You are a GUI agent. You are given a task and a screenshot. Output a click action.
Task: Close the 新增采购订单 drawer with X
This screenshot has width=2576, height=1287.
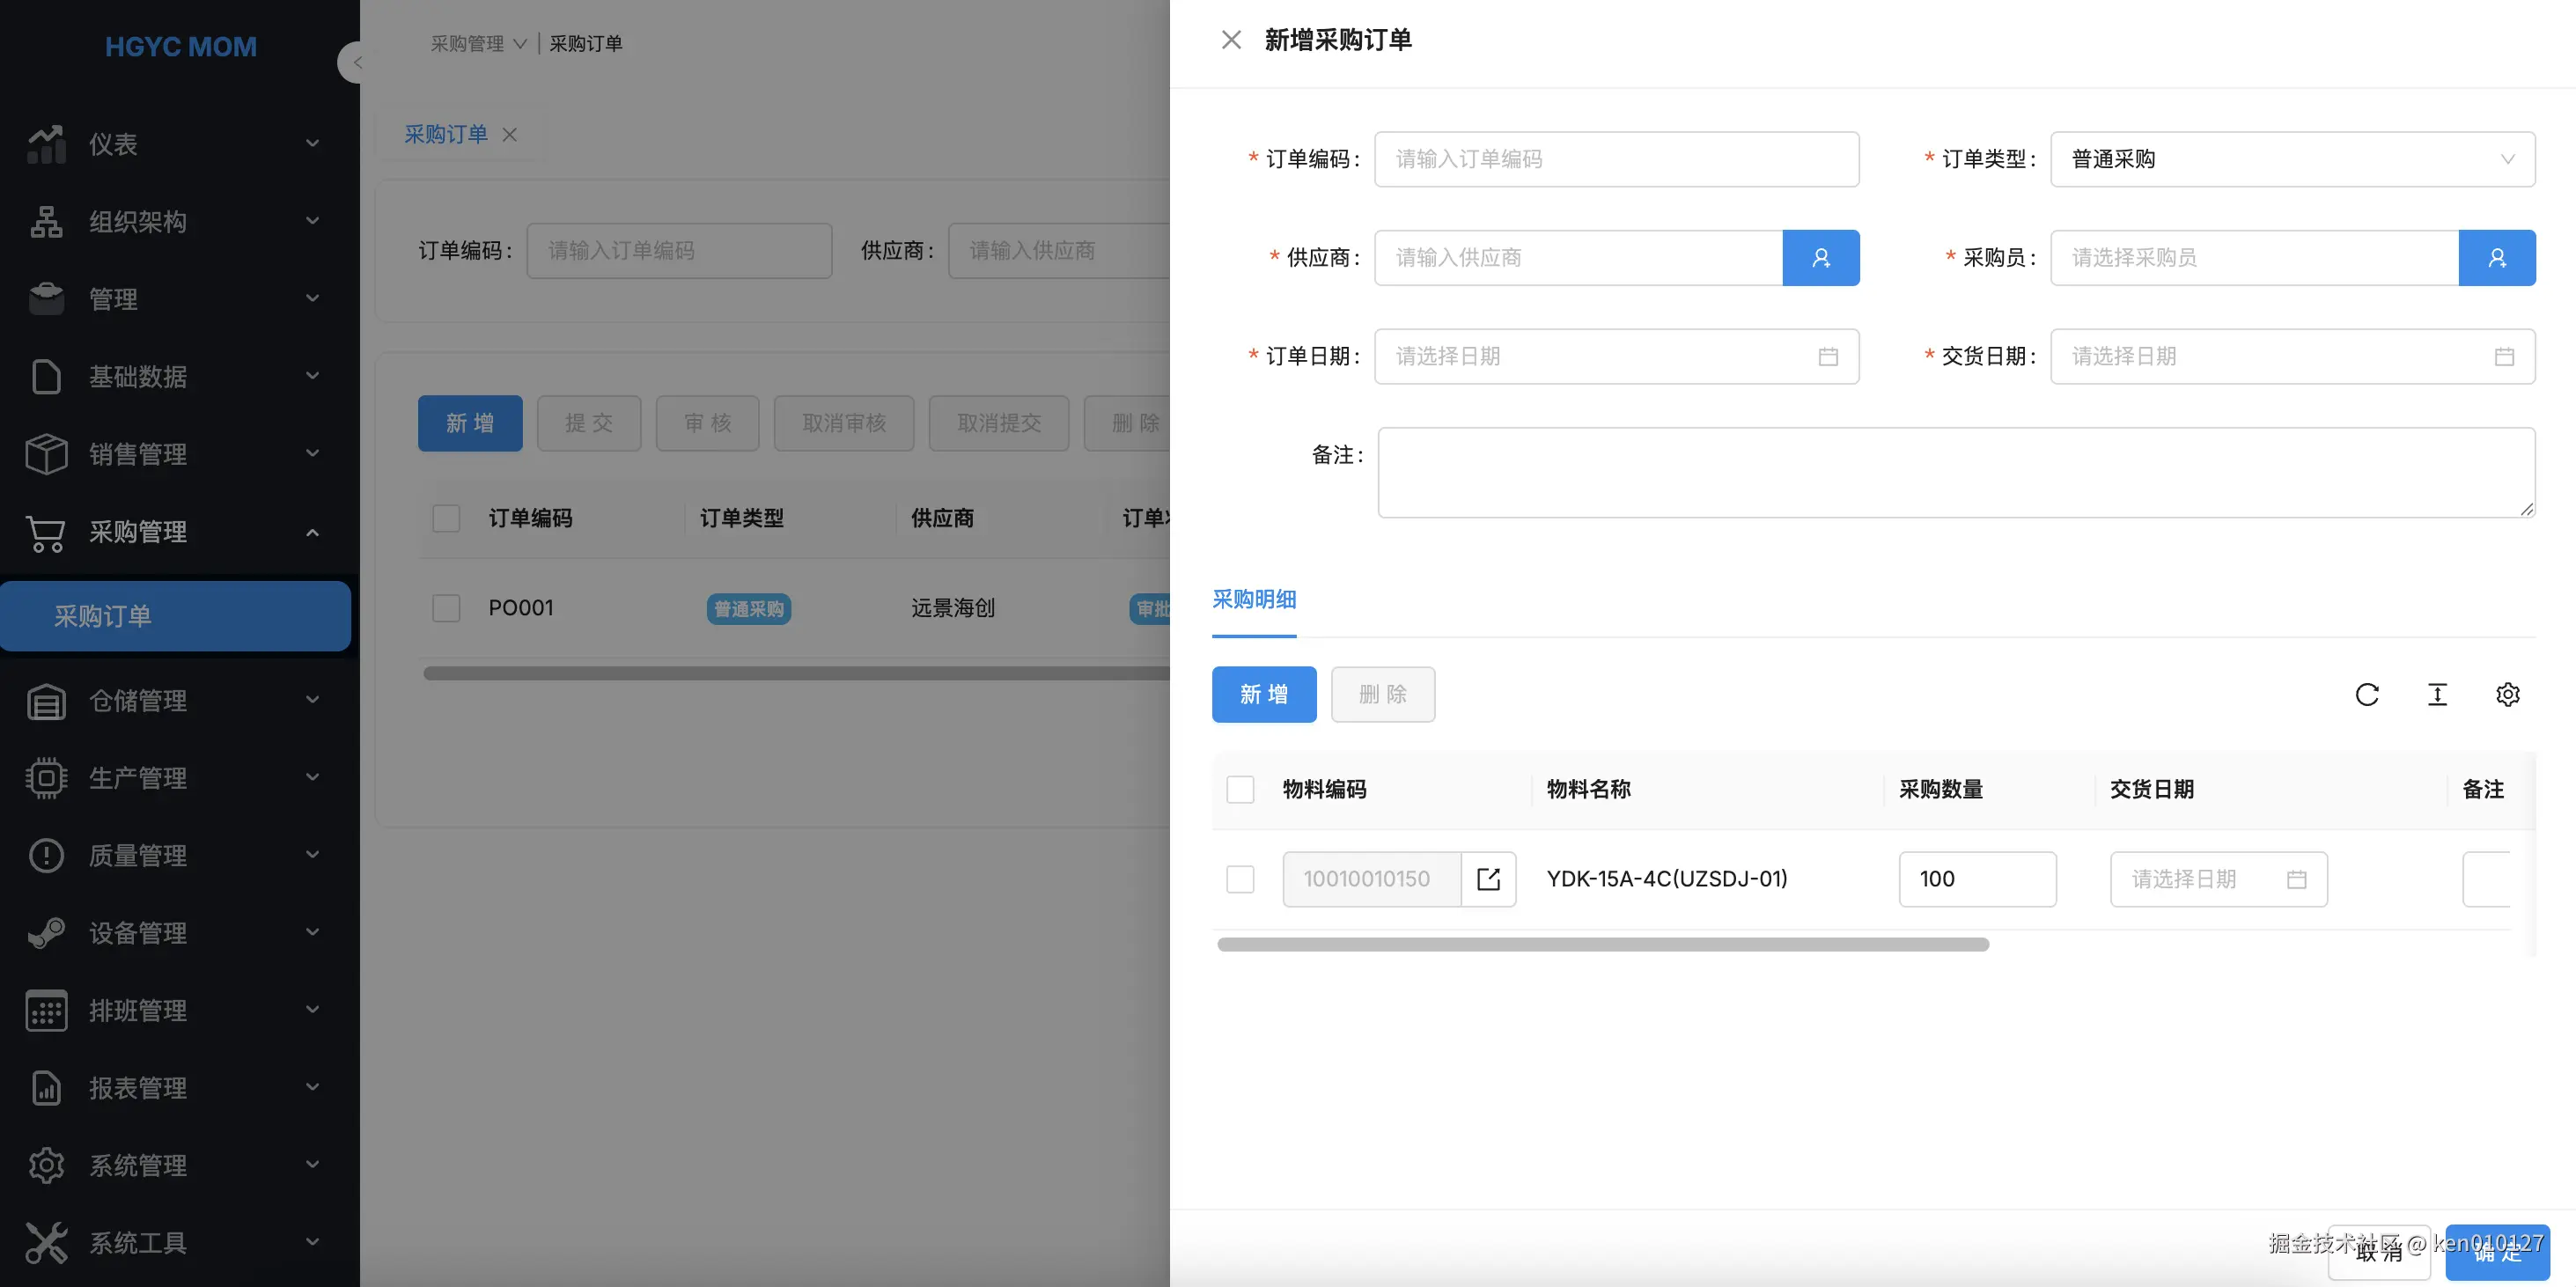(1231, 40)
